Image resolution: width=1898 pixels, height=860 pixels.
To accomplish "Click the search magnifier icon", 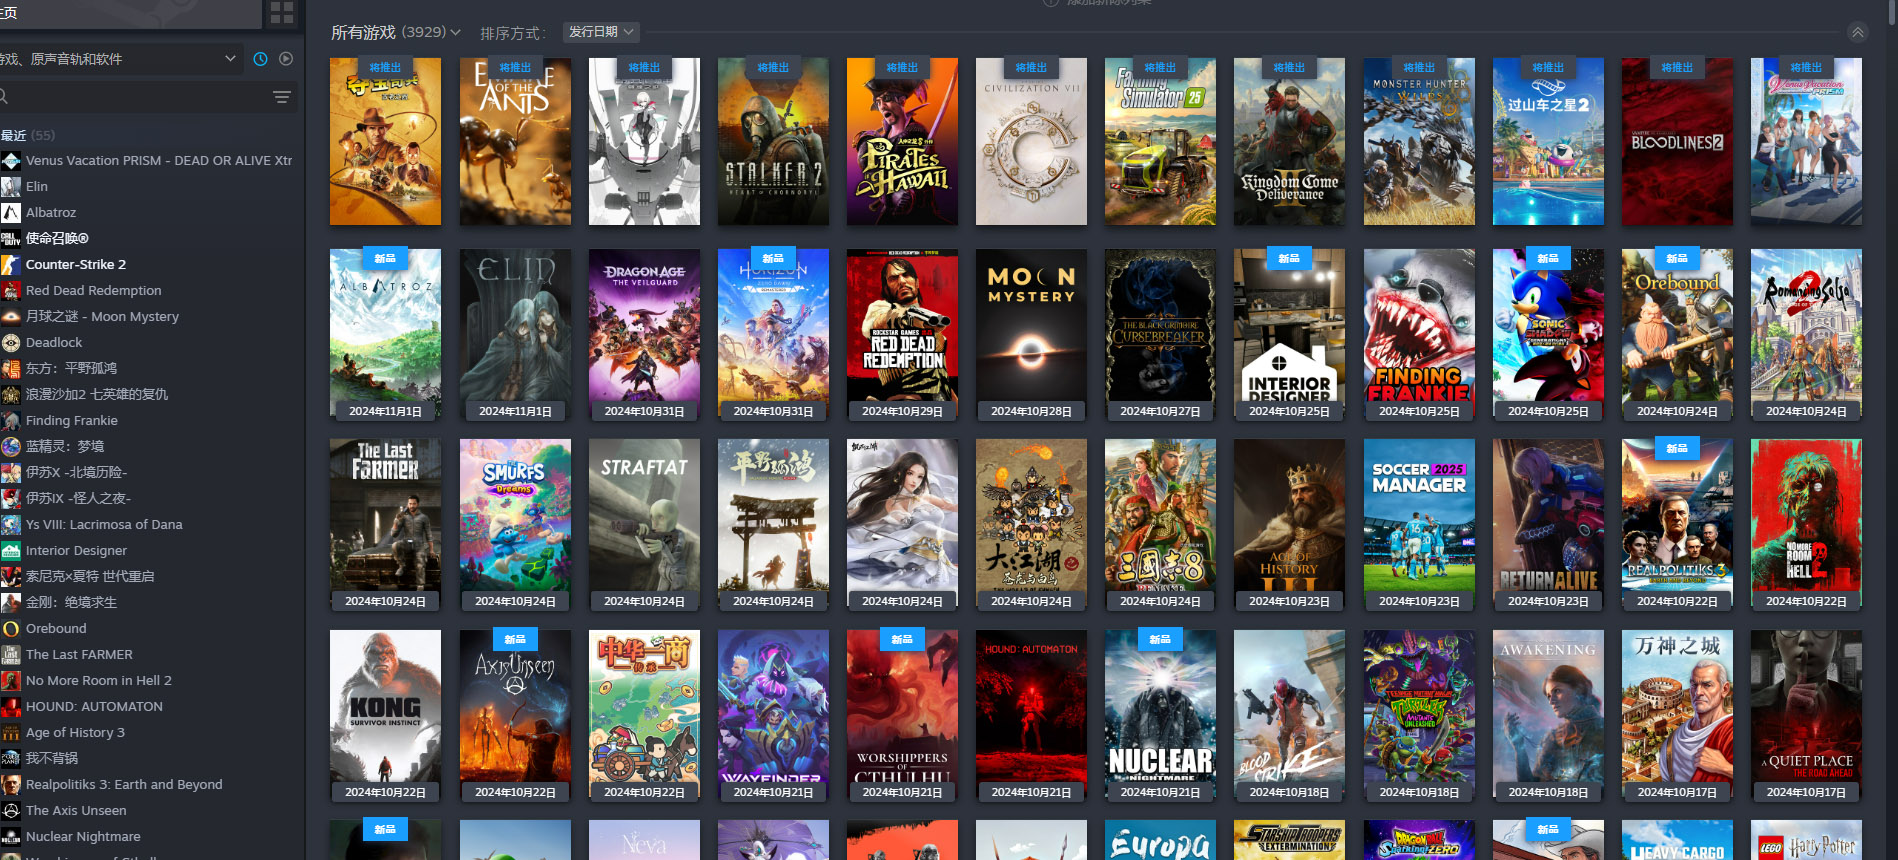I will (x=3, y=97).
